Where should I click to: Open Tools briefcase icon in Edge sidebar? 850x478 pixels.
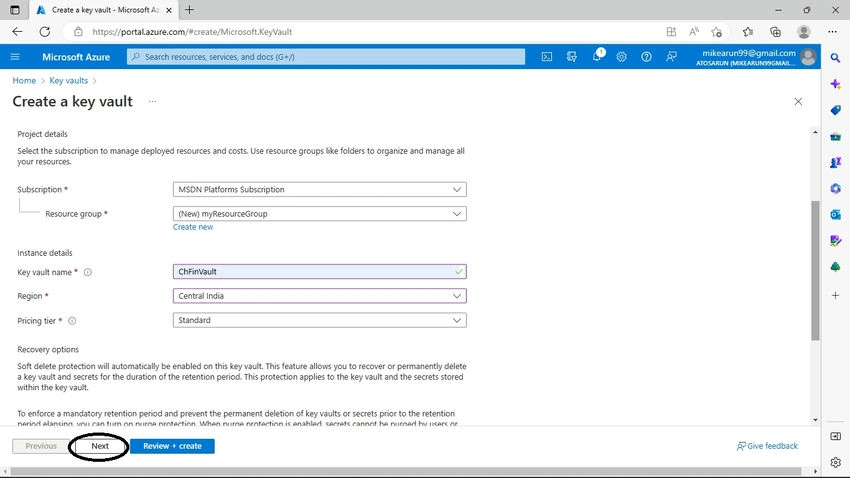(835, 137)
